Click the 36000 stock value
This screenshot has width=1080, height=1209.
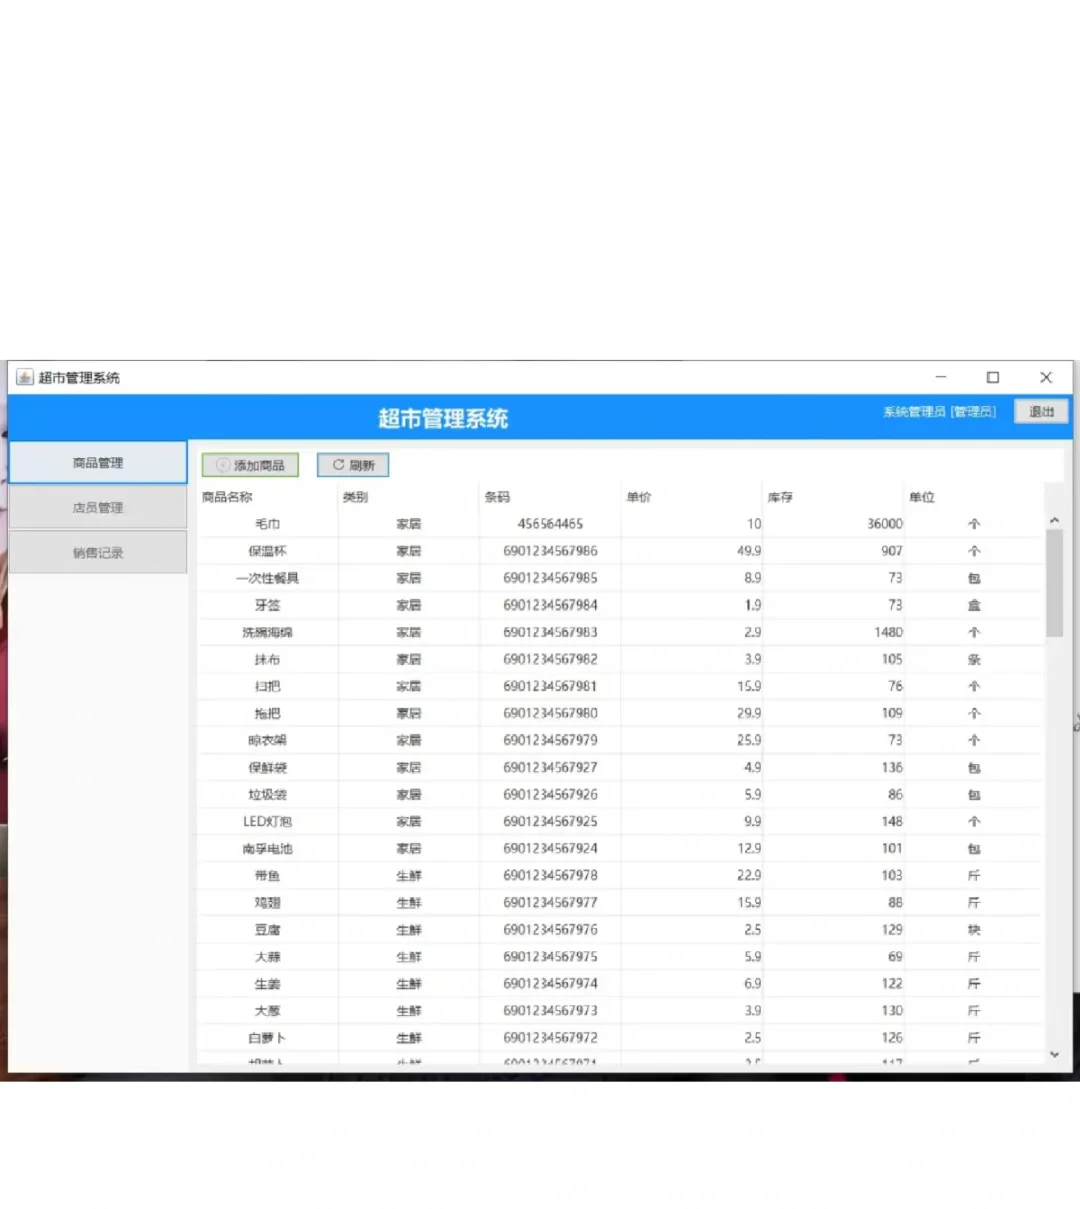(885, 524)
